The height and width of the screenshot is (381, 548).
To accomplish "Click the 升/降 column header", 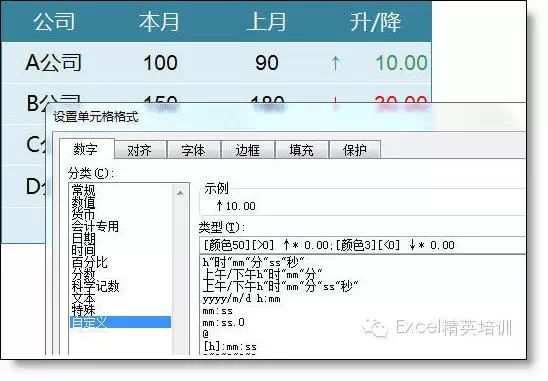I will click(x=375, y=22).
